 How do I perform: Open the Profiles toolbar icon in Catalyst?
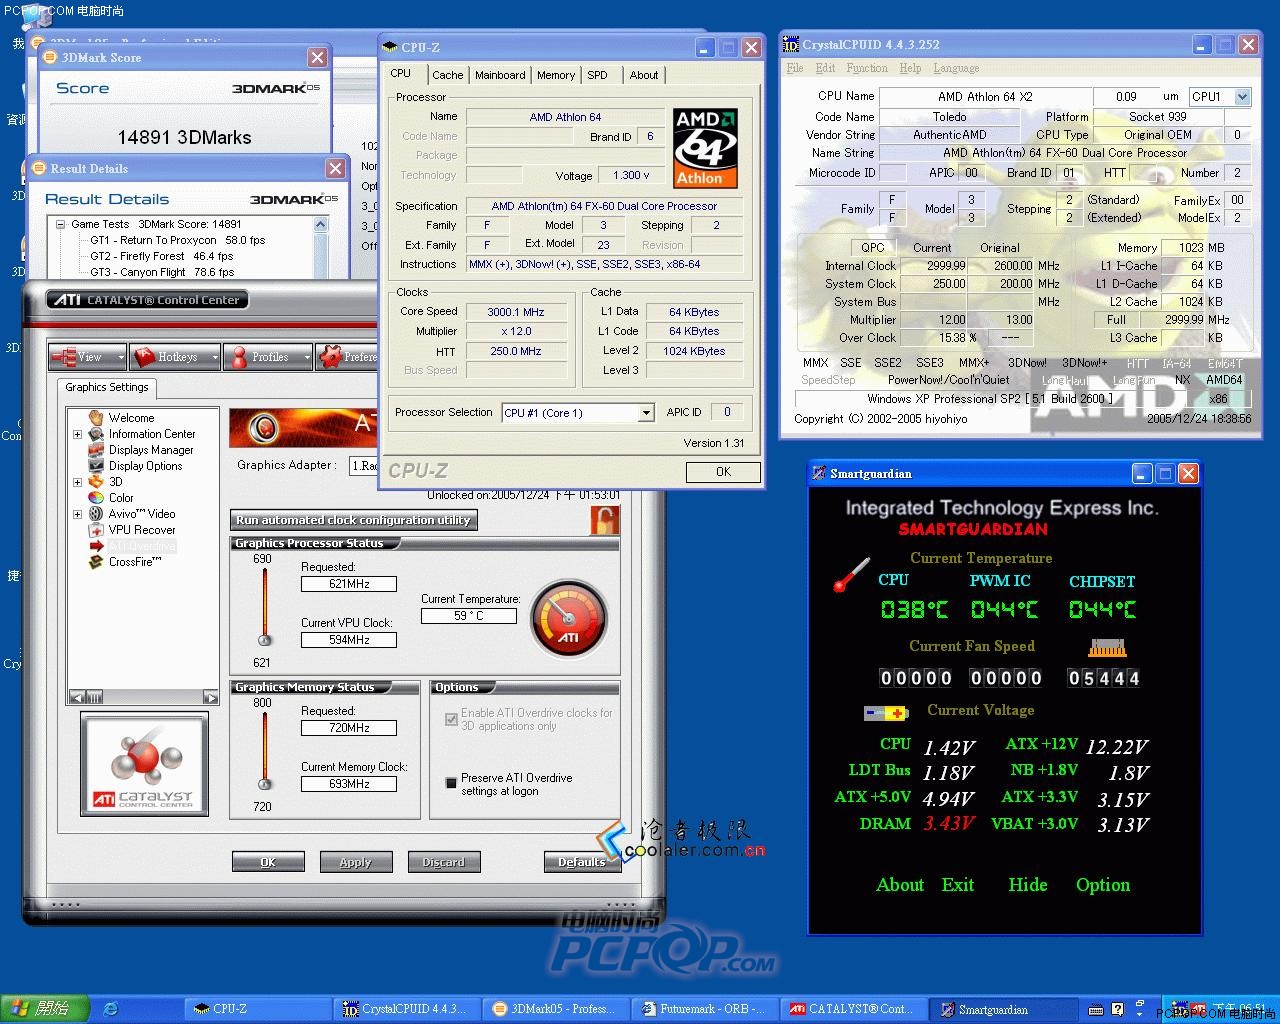pos(239,357)
